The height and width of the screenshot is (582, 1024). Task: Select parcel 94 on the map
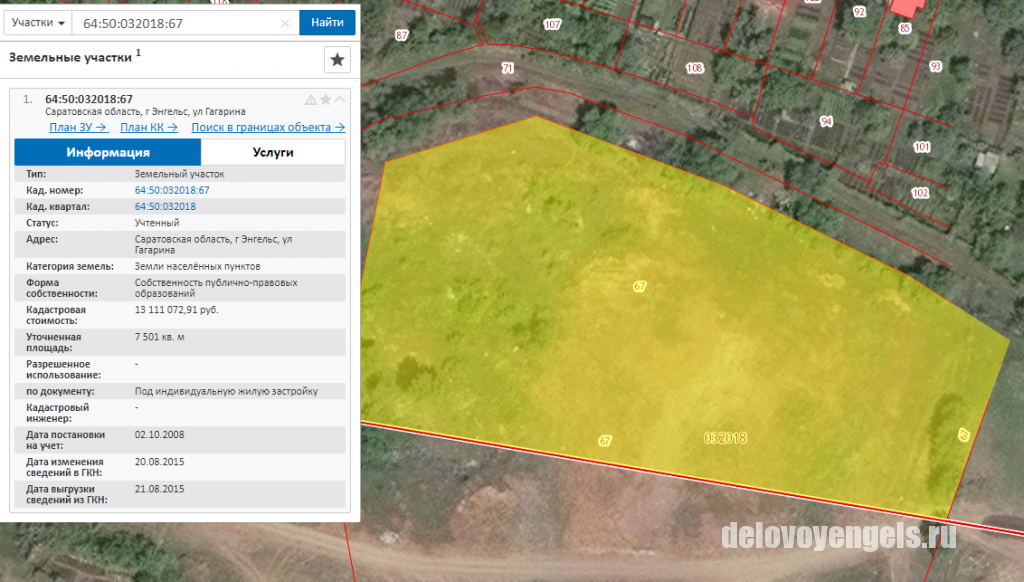(826, 121)
